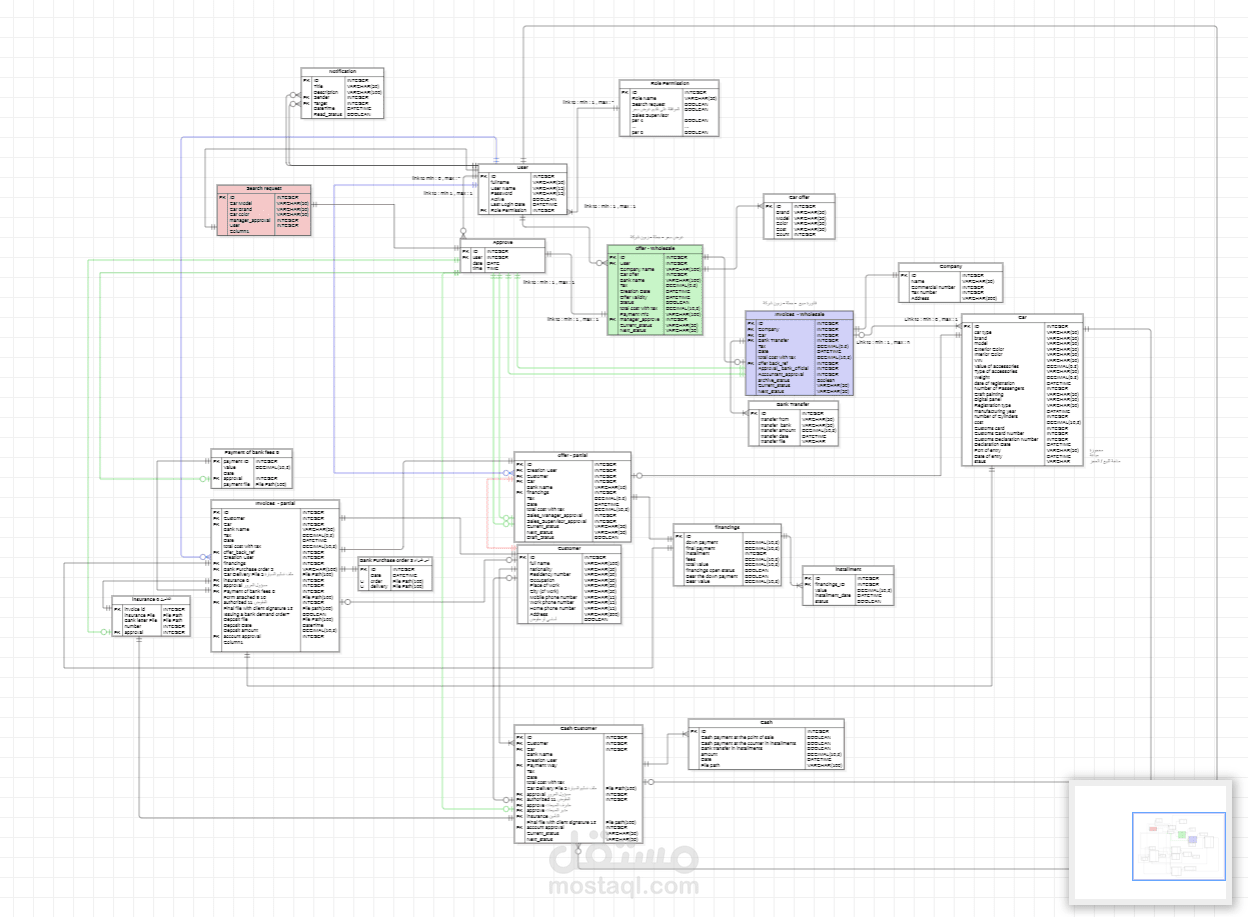1248x917 pixels.
Task: Click Deposit amount row in invoices - partial
Action: 275,631
